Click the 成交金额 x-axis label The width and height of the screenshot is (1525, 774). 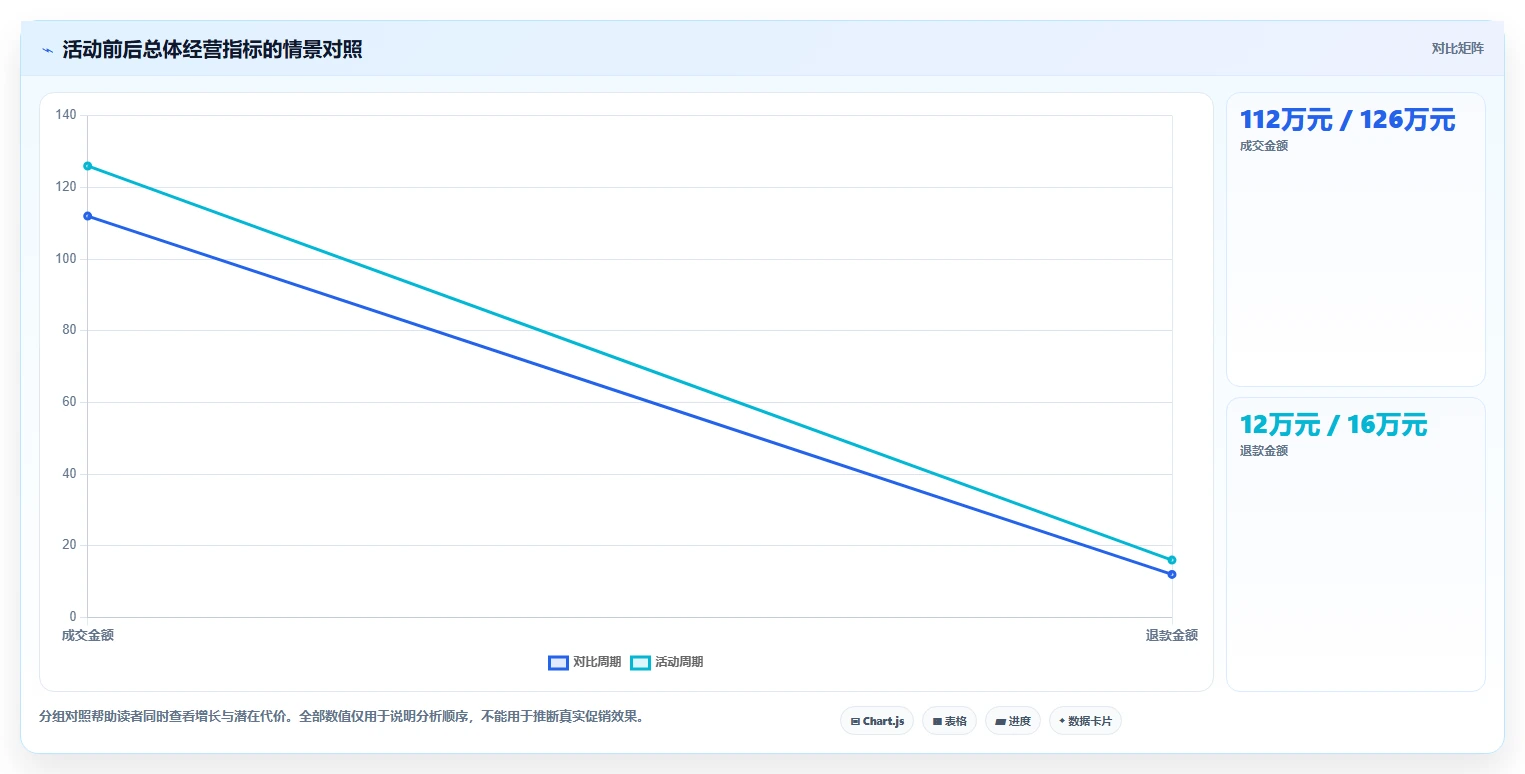point(88,635)
